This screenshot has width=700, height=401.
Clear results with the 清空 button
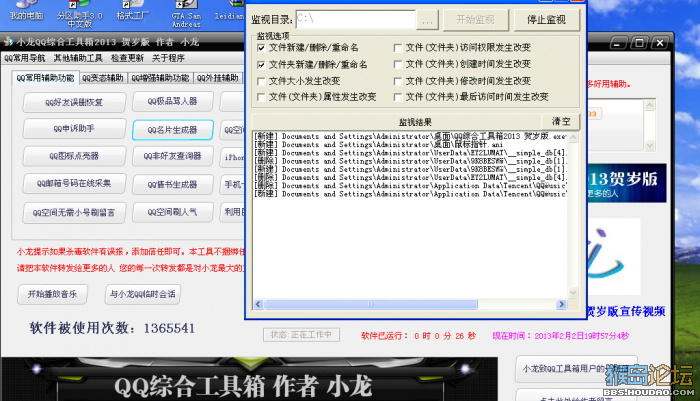click(561, 121)
